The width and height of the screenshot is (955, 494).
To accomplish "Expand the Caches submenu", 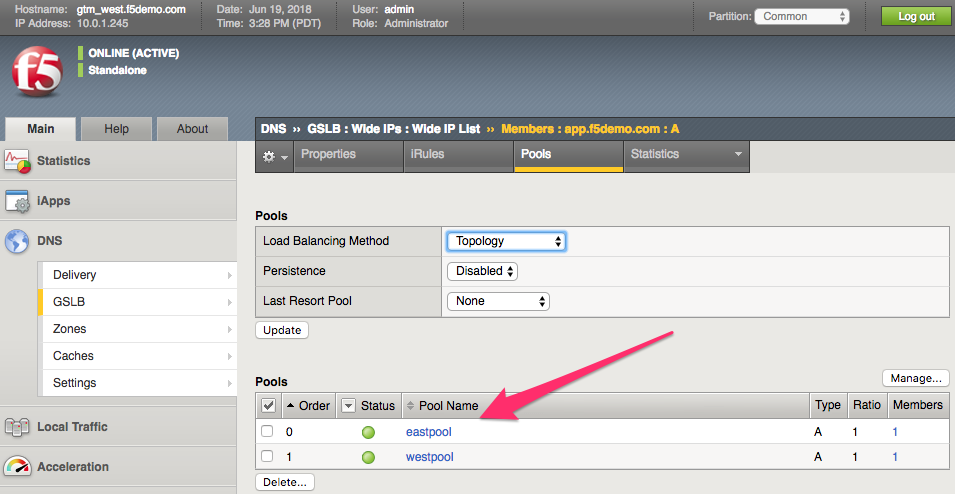I will [230, 356].
